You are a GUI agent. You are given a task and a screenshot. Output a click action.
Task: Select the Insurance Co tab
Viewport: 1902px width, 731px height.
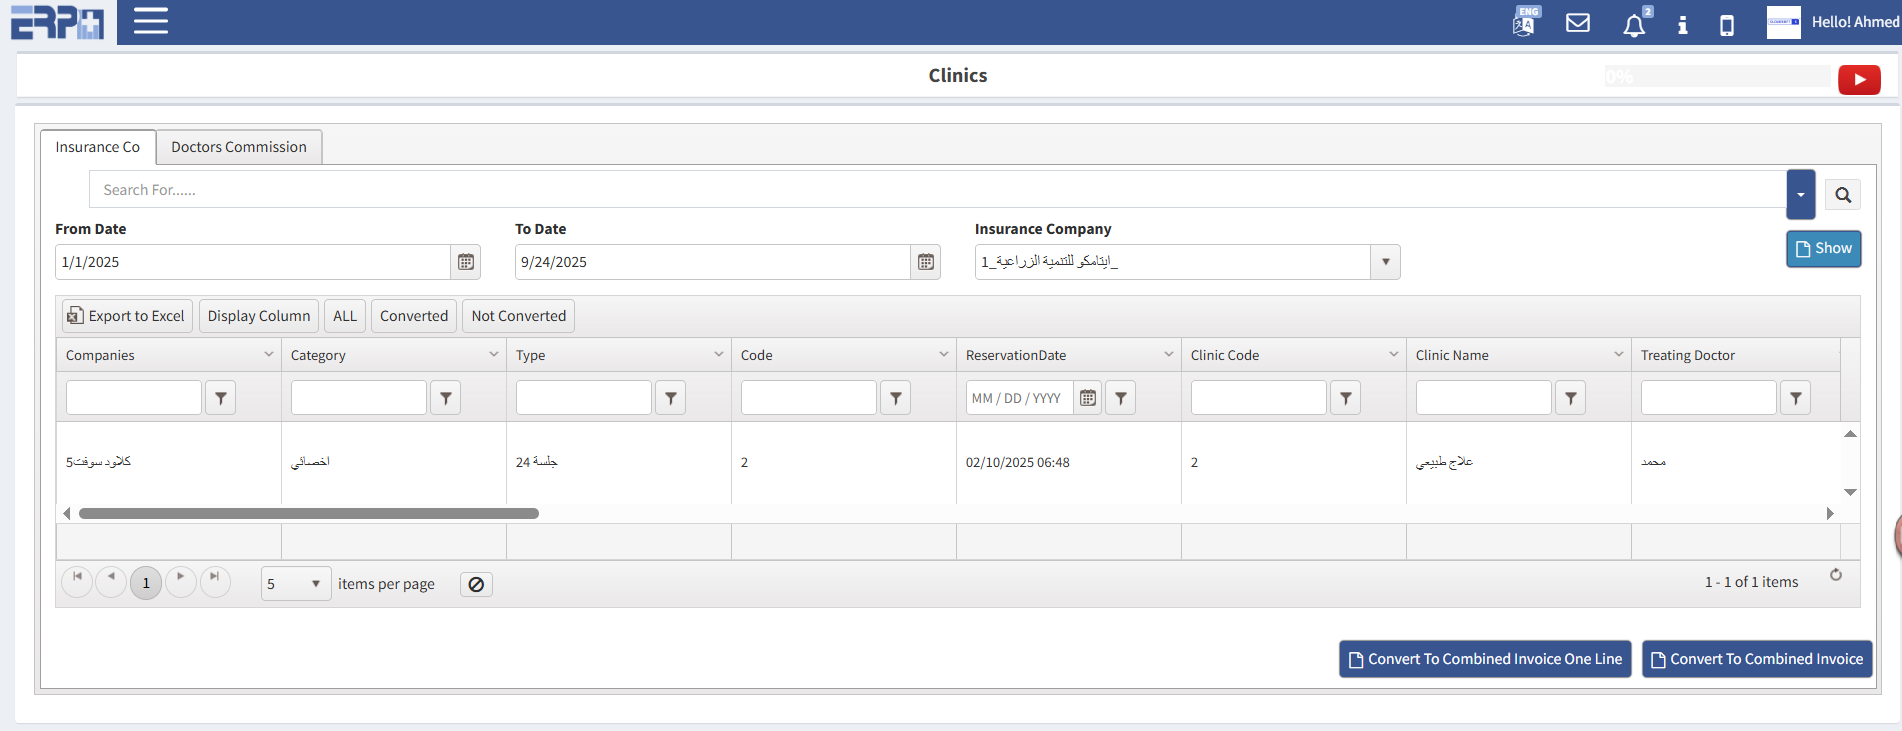[x=97, y=147]
